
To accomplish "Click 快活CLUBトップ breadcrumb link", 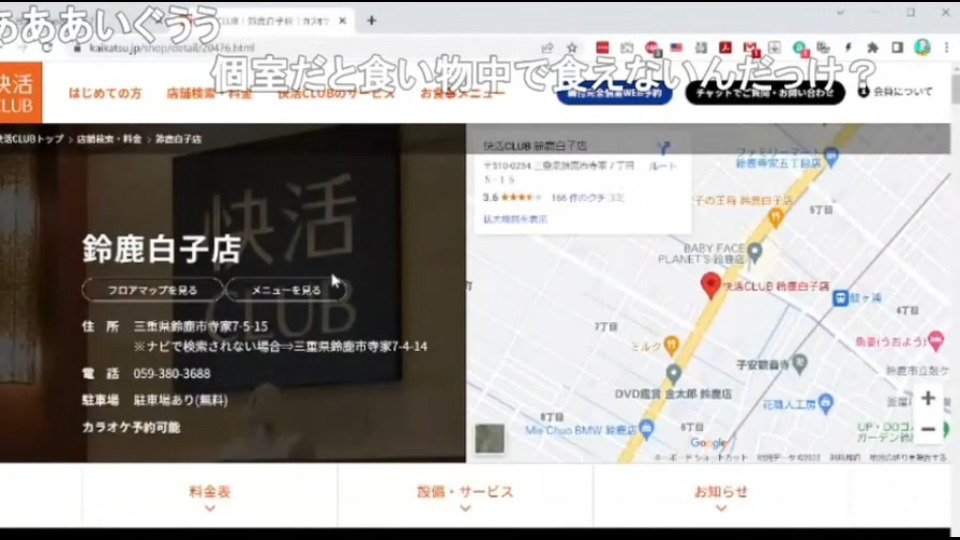I will point(32,139).
